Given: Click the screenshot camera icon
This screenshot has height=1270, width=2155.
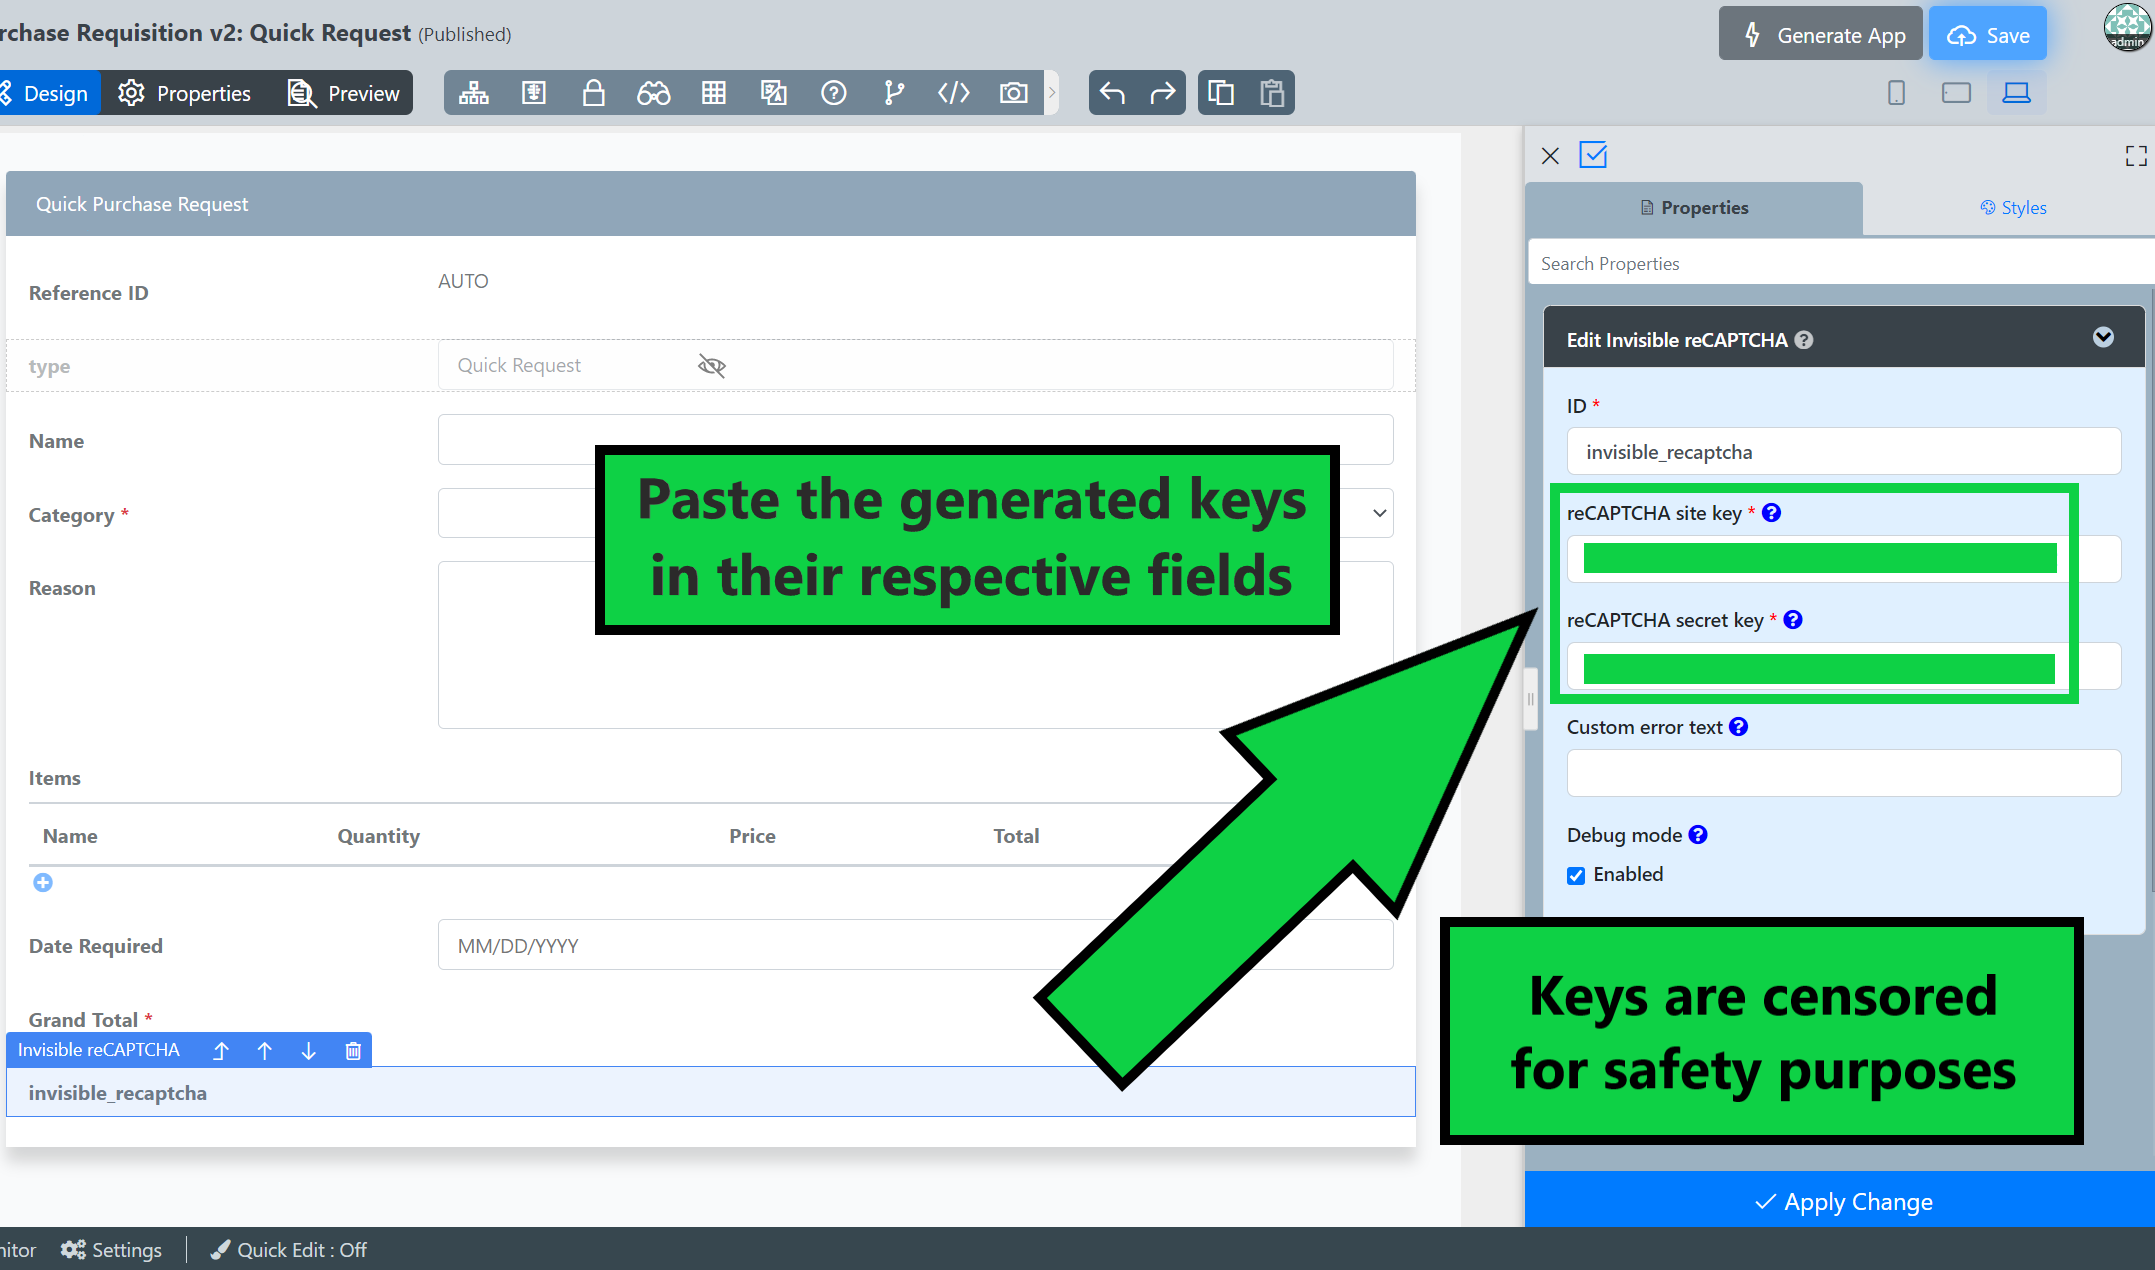Looking at the screenshot, I should [1013, 93].
